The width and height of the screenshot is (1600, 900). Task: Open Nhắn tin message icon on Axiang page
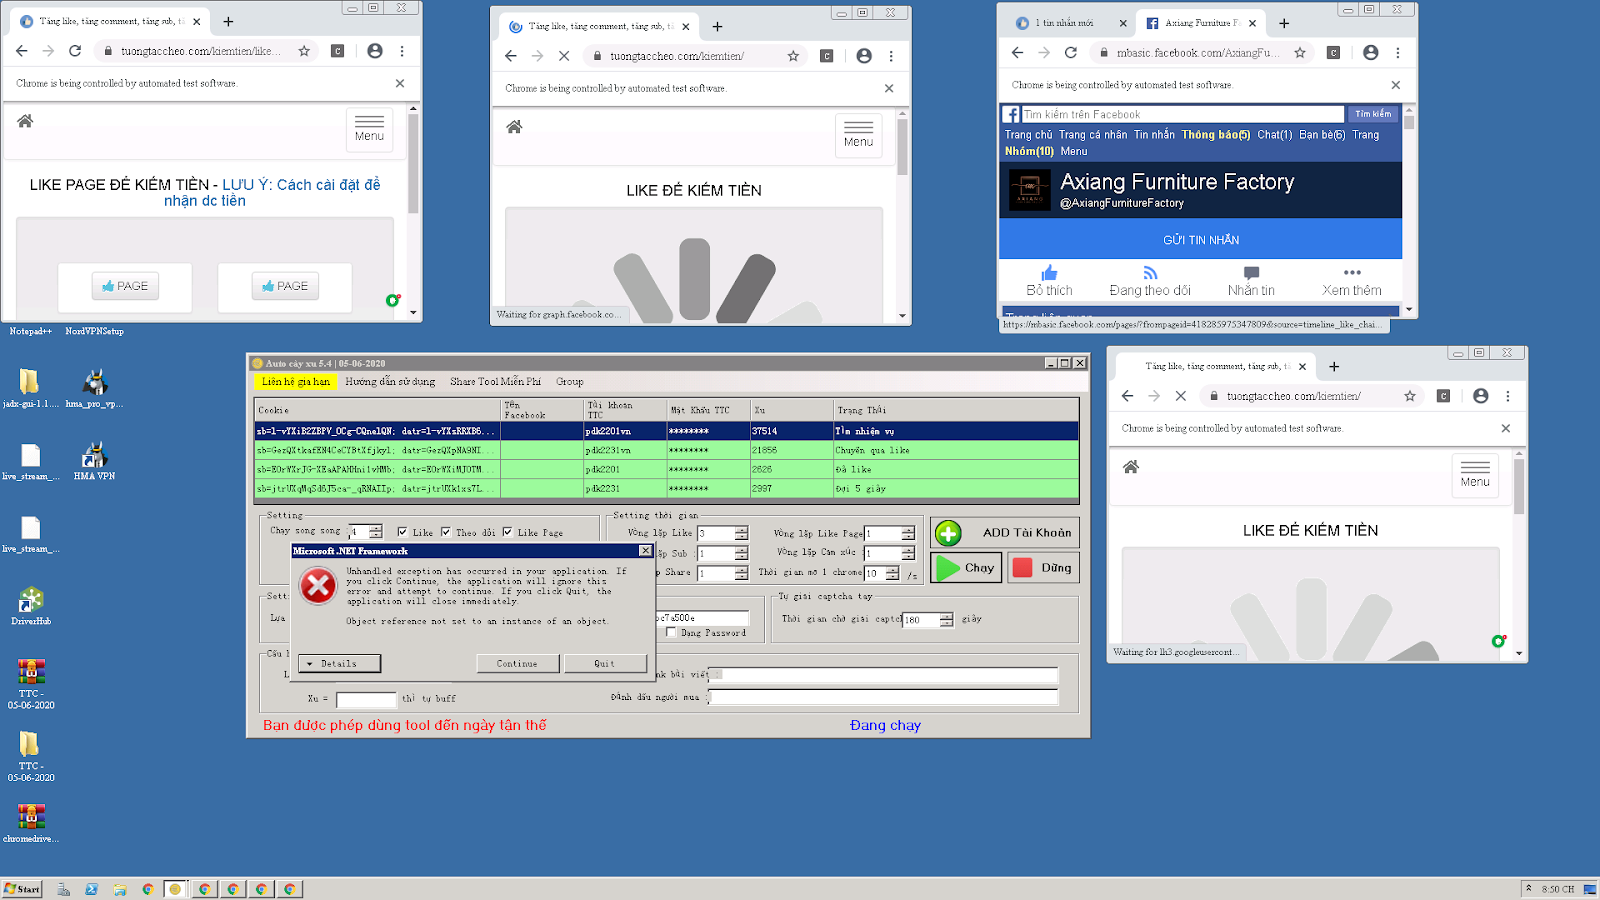pos(1251,273)
